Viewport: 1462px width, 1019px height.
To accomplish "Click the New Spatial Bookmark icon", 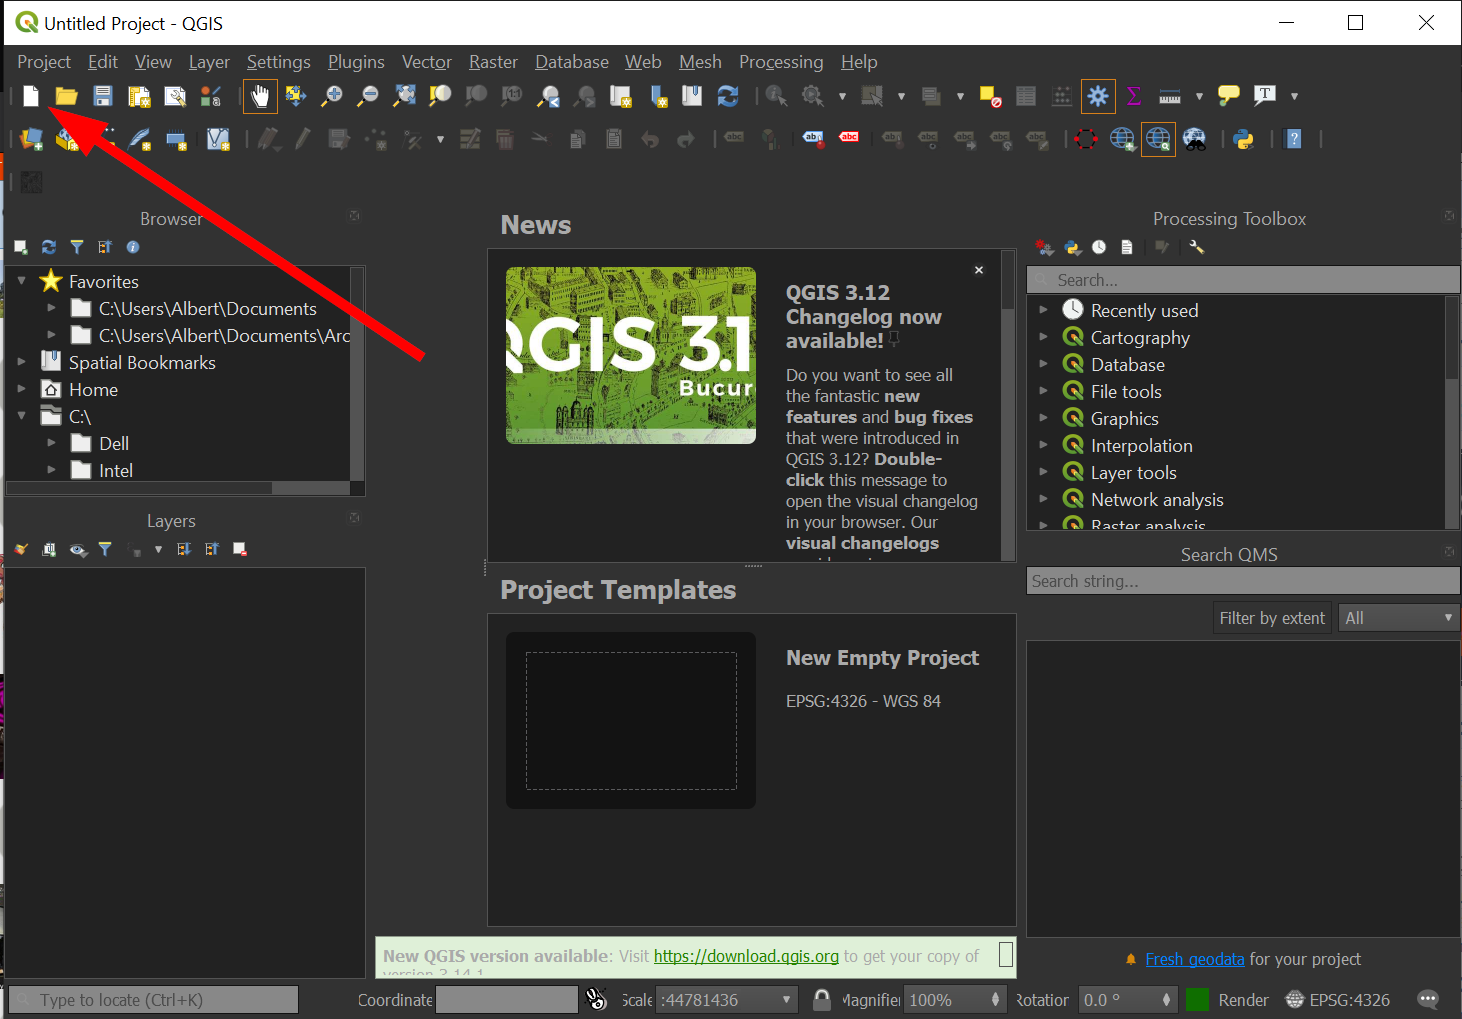I will pyautogui.click(x=657, y=96).
